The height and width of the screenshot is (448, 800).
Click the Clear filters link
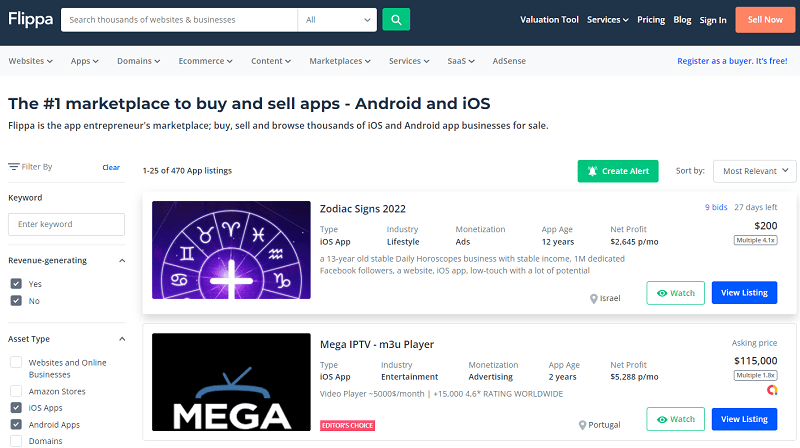(x=111, y=167)
